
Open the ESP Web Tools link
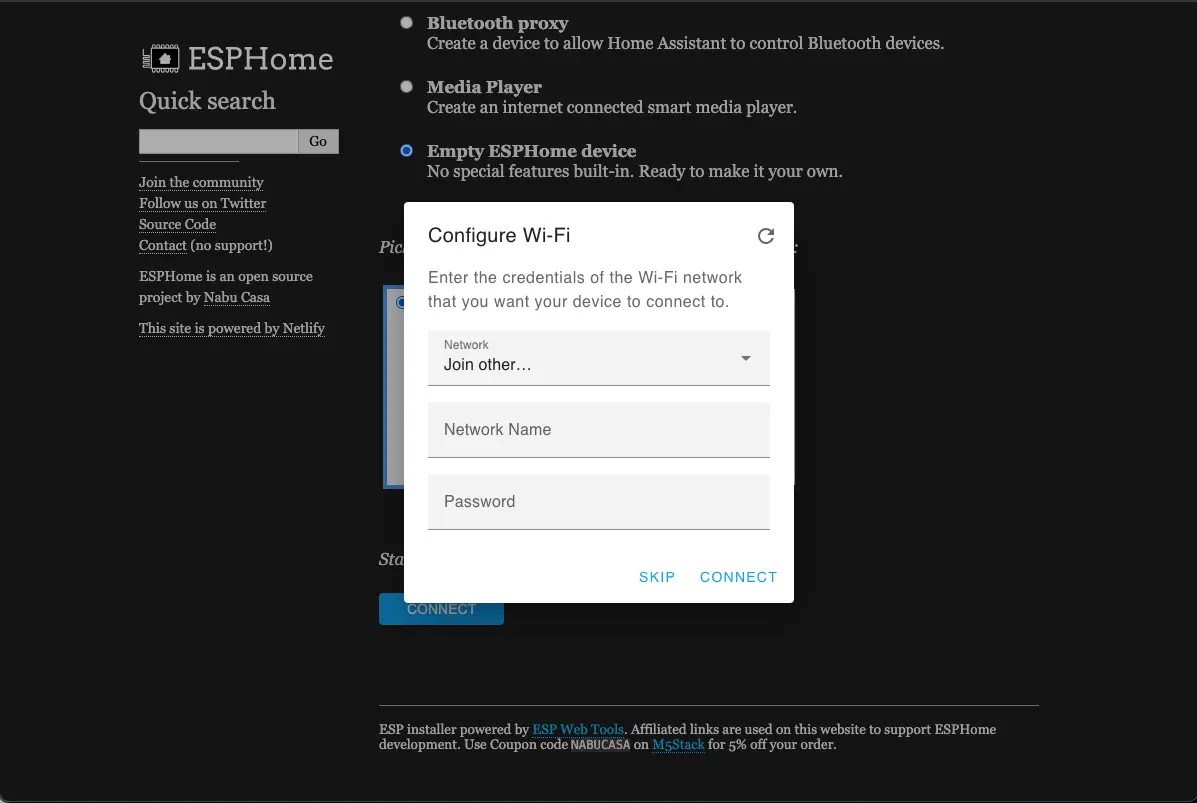click(x=578, y=729)
